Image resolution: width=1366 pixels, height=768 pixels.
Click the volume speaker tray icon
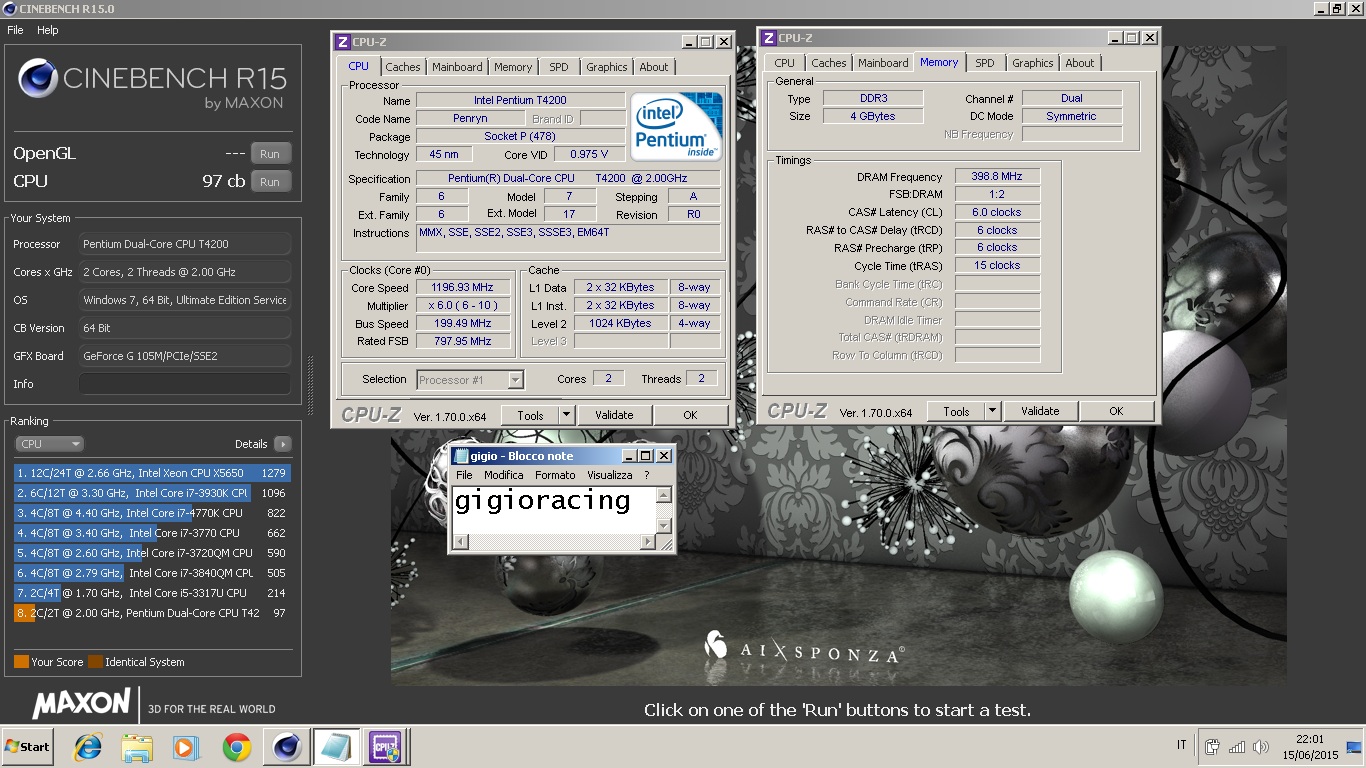click(1260, 747)
